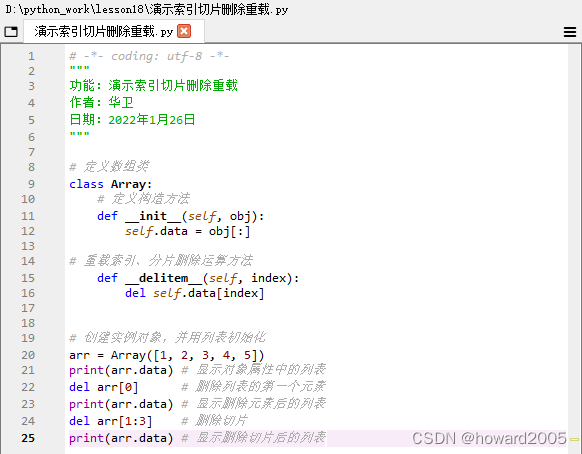Click the 'del arr[0]' statement
Image resolution: width=582 pixels, height=454 pixels.
pos(104,387)
